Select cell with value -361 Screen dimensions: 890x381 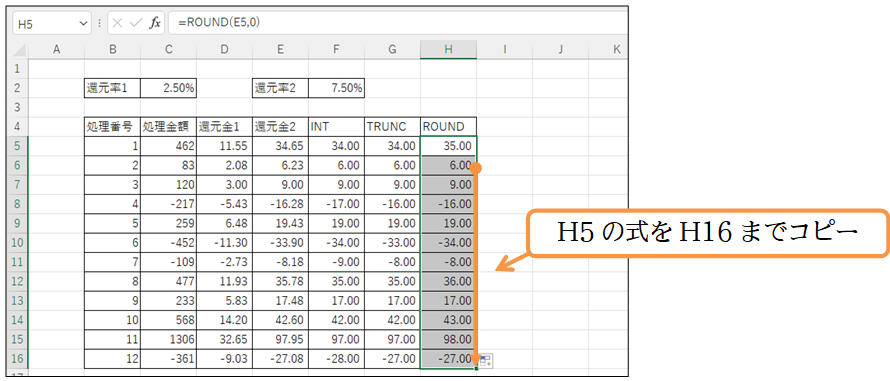tap(169, 358)
